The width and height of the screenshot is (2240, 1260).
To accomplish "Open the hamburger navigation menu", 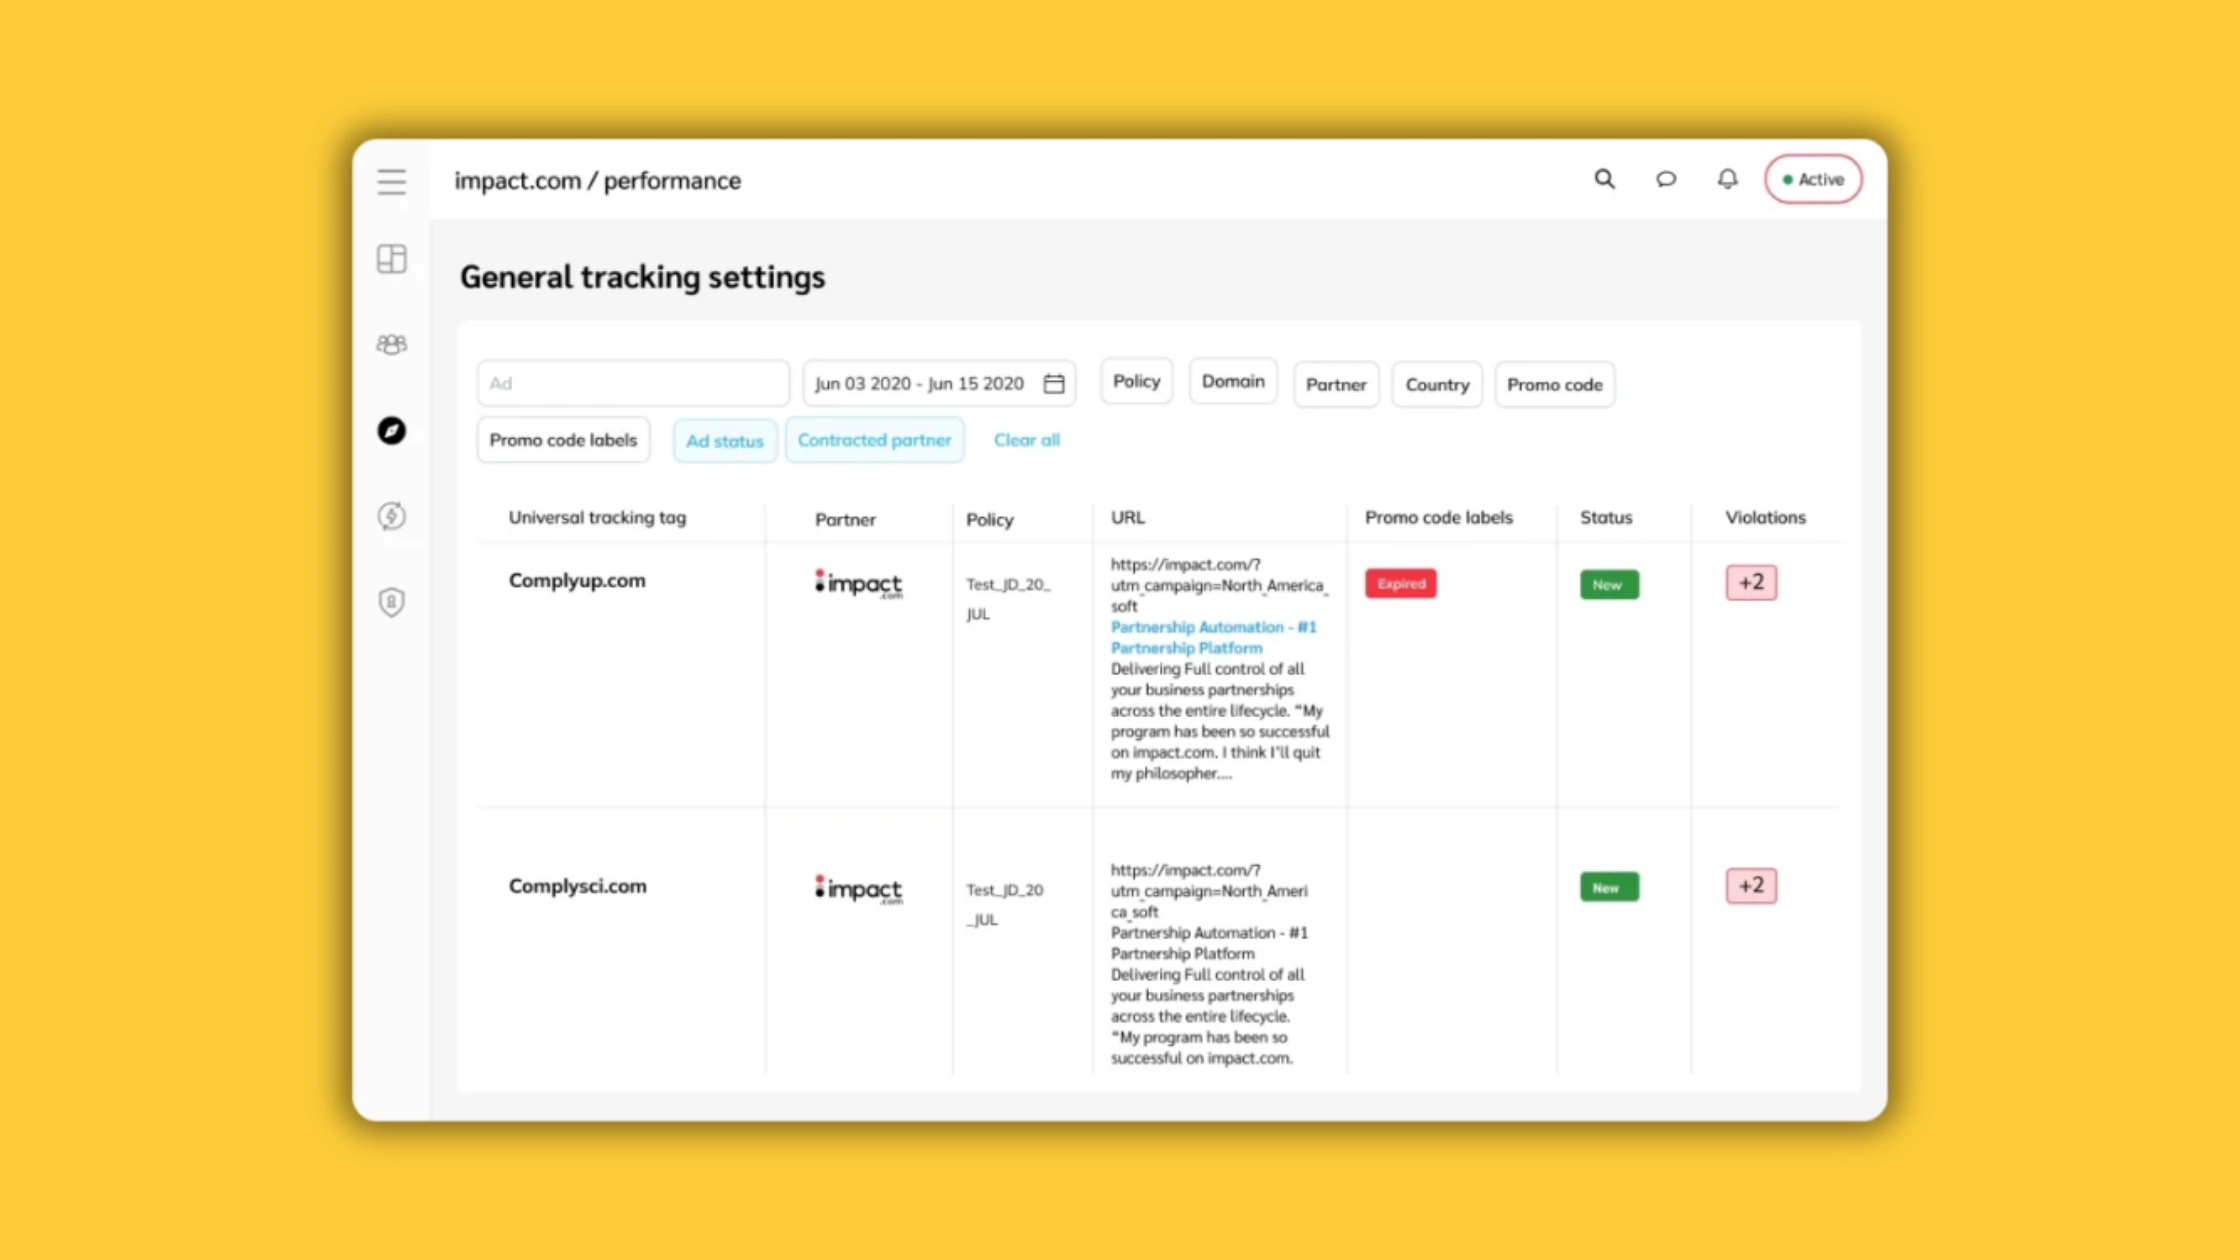I will tap(391, 181).
